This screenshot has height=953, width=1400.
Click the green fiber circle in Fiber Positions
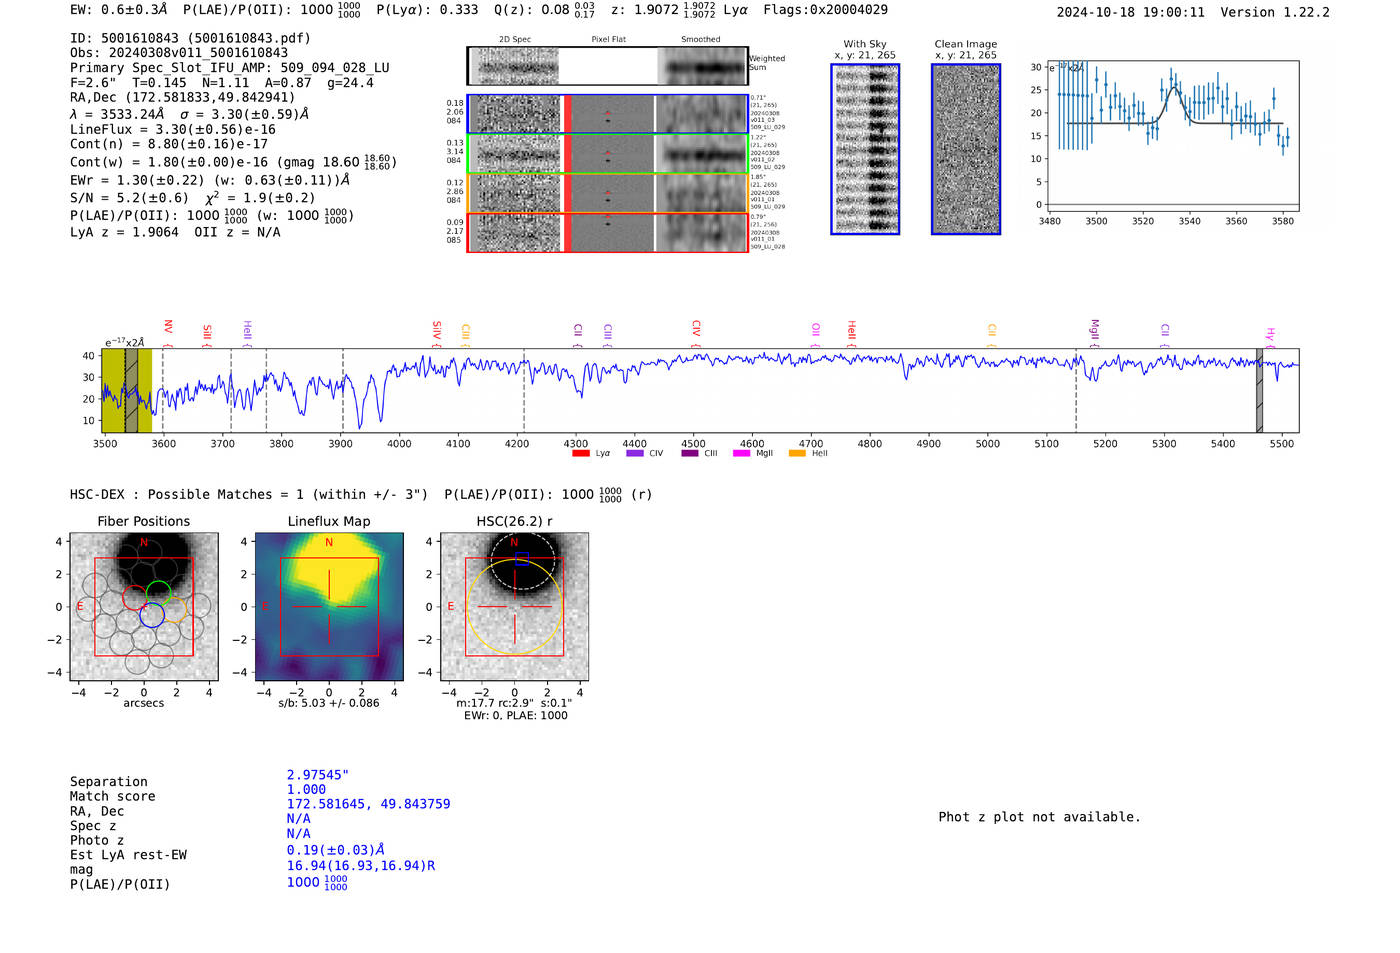click(x=158, y=593)
